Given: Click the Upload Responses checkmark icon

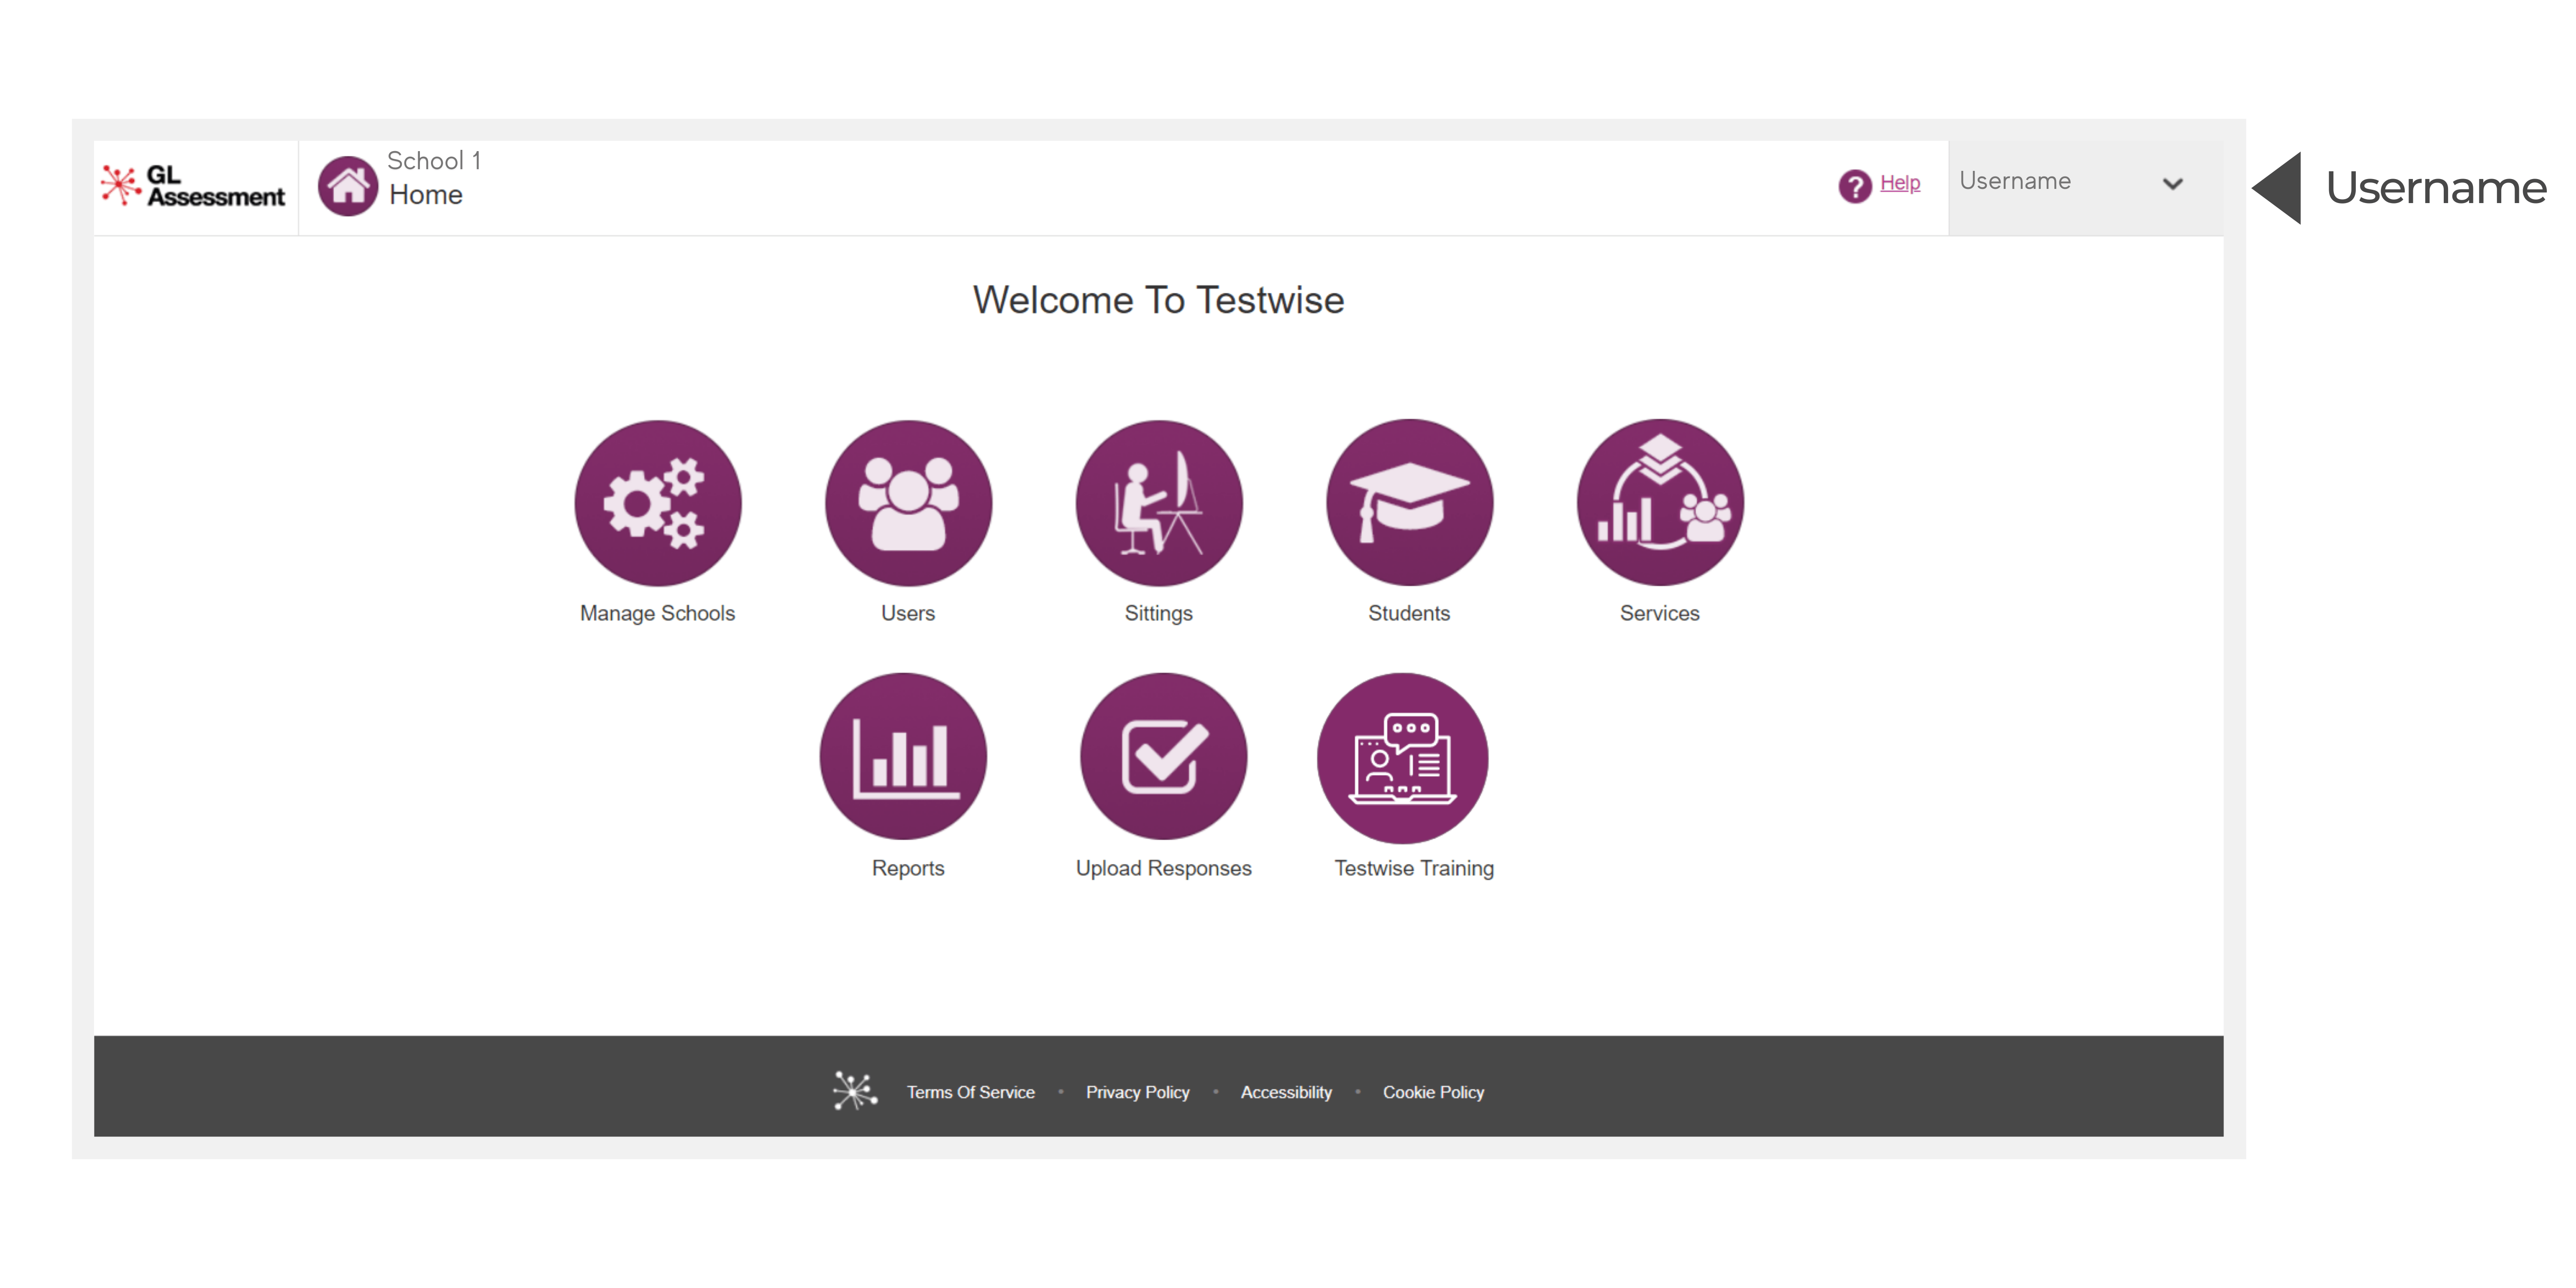Looking at the screenshot, I should pyautogui.click(x=1163, y=757).
